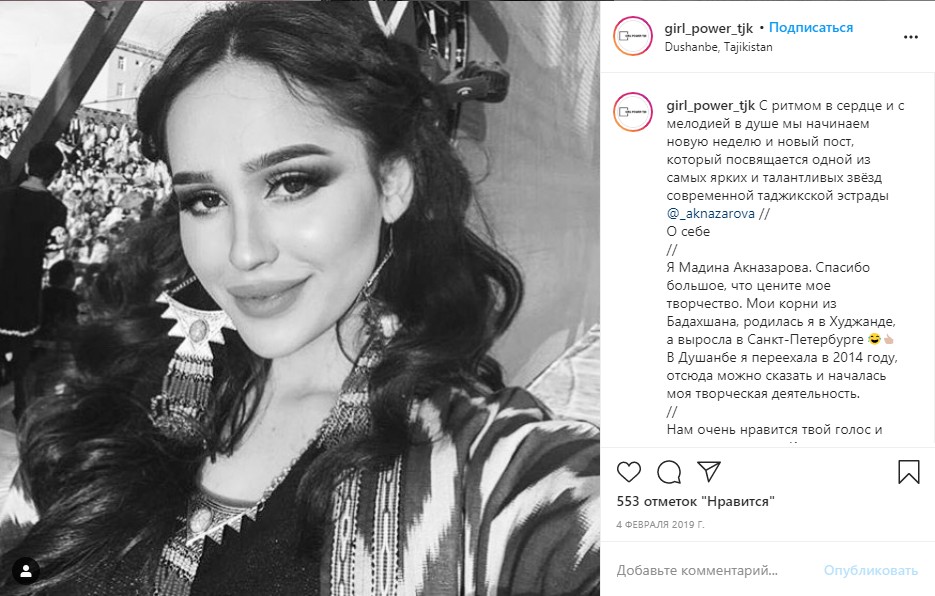
Task: Open girl_power_tjk avatar beside caption
Action: coord(633,112)
